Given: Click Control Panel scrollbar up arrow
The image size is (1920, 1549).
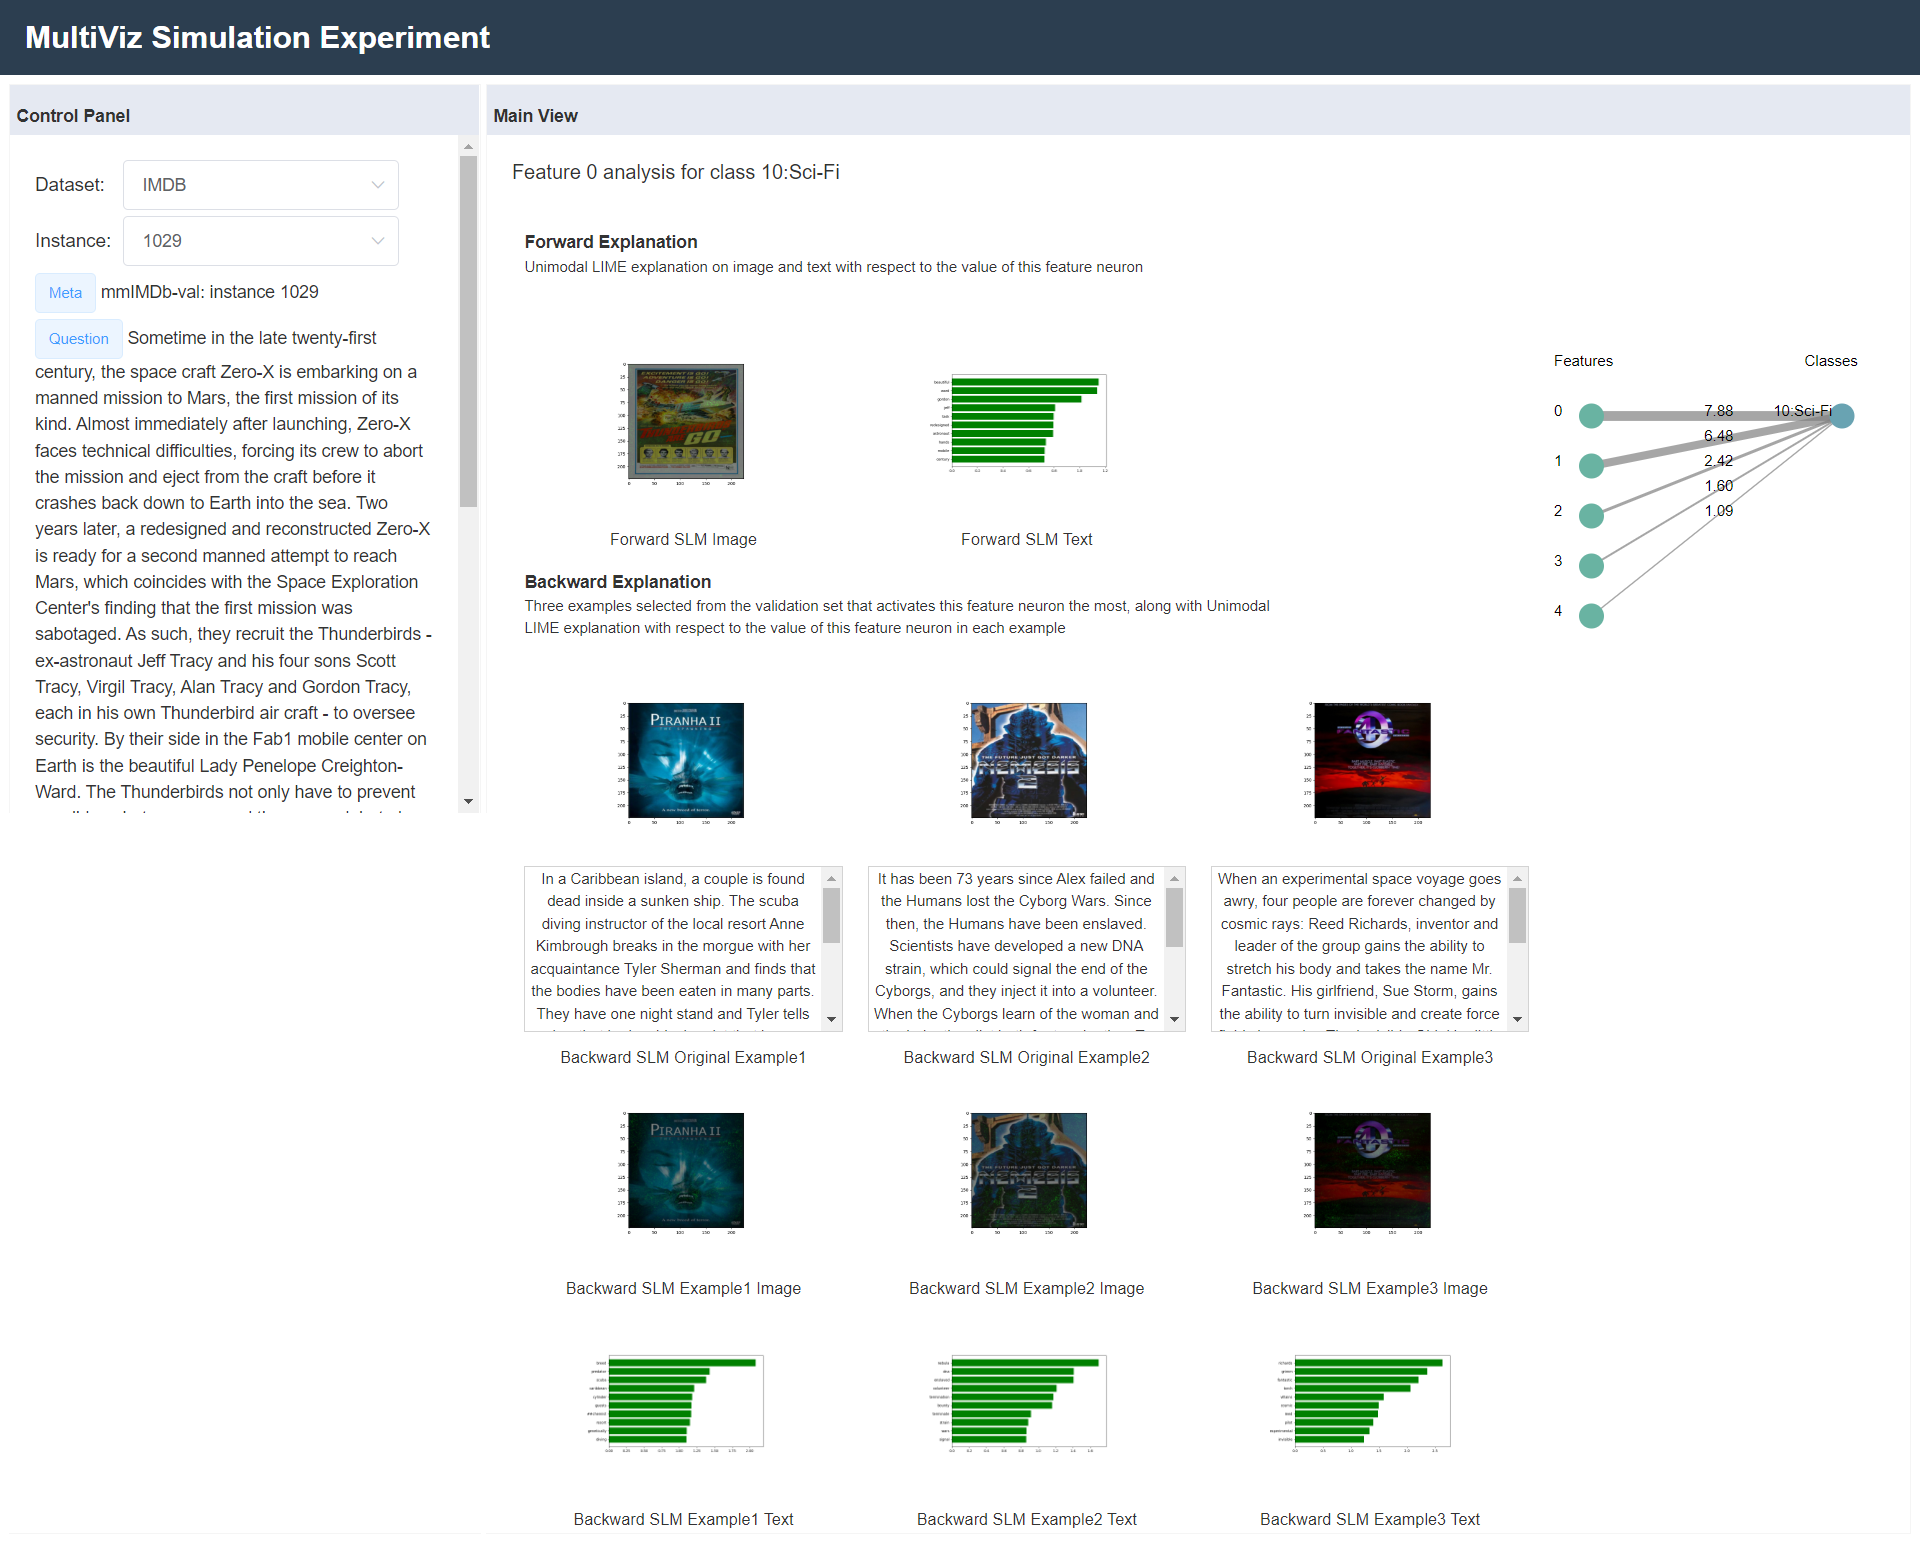Looking at the screenshot, I should [x=468, y=147].
